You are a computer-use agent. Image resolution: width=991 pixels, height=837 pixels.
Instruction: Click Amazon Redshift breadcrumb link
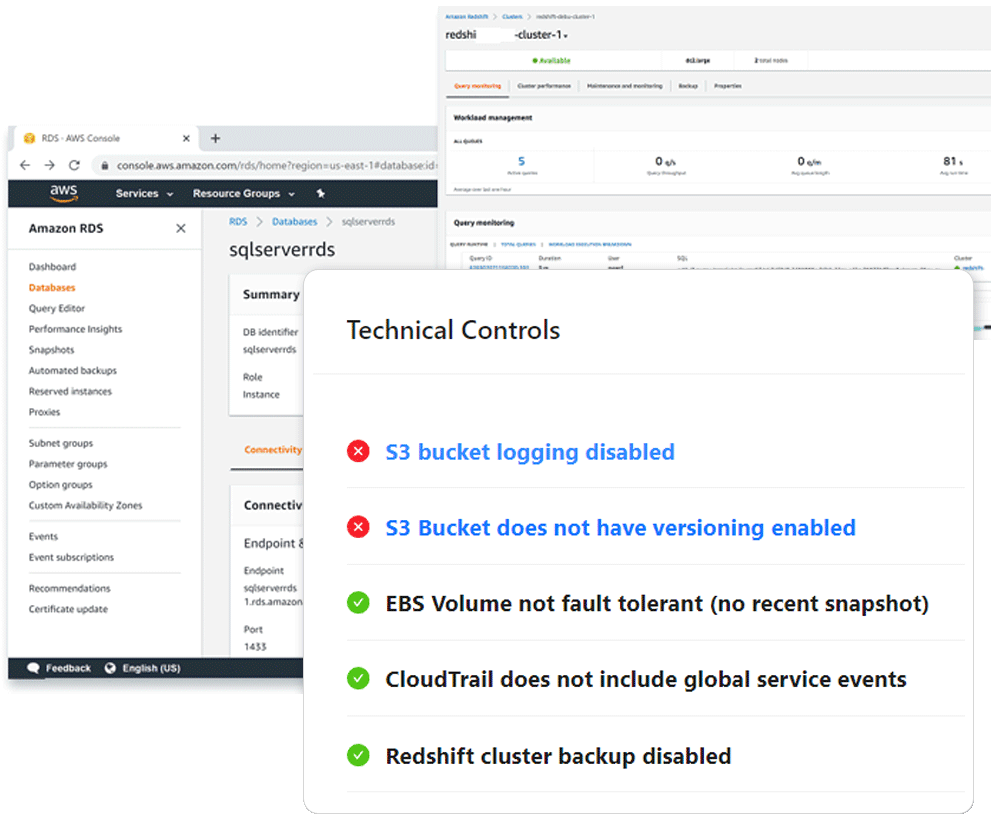[466, 16]
